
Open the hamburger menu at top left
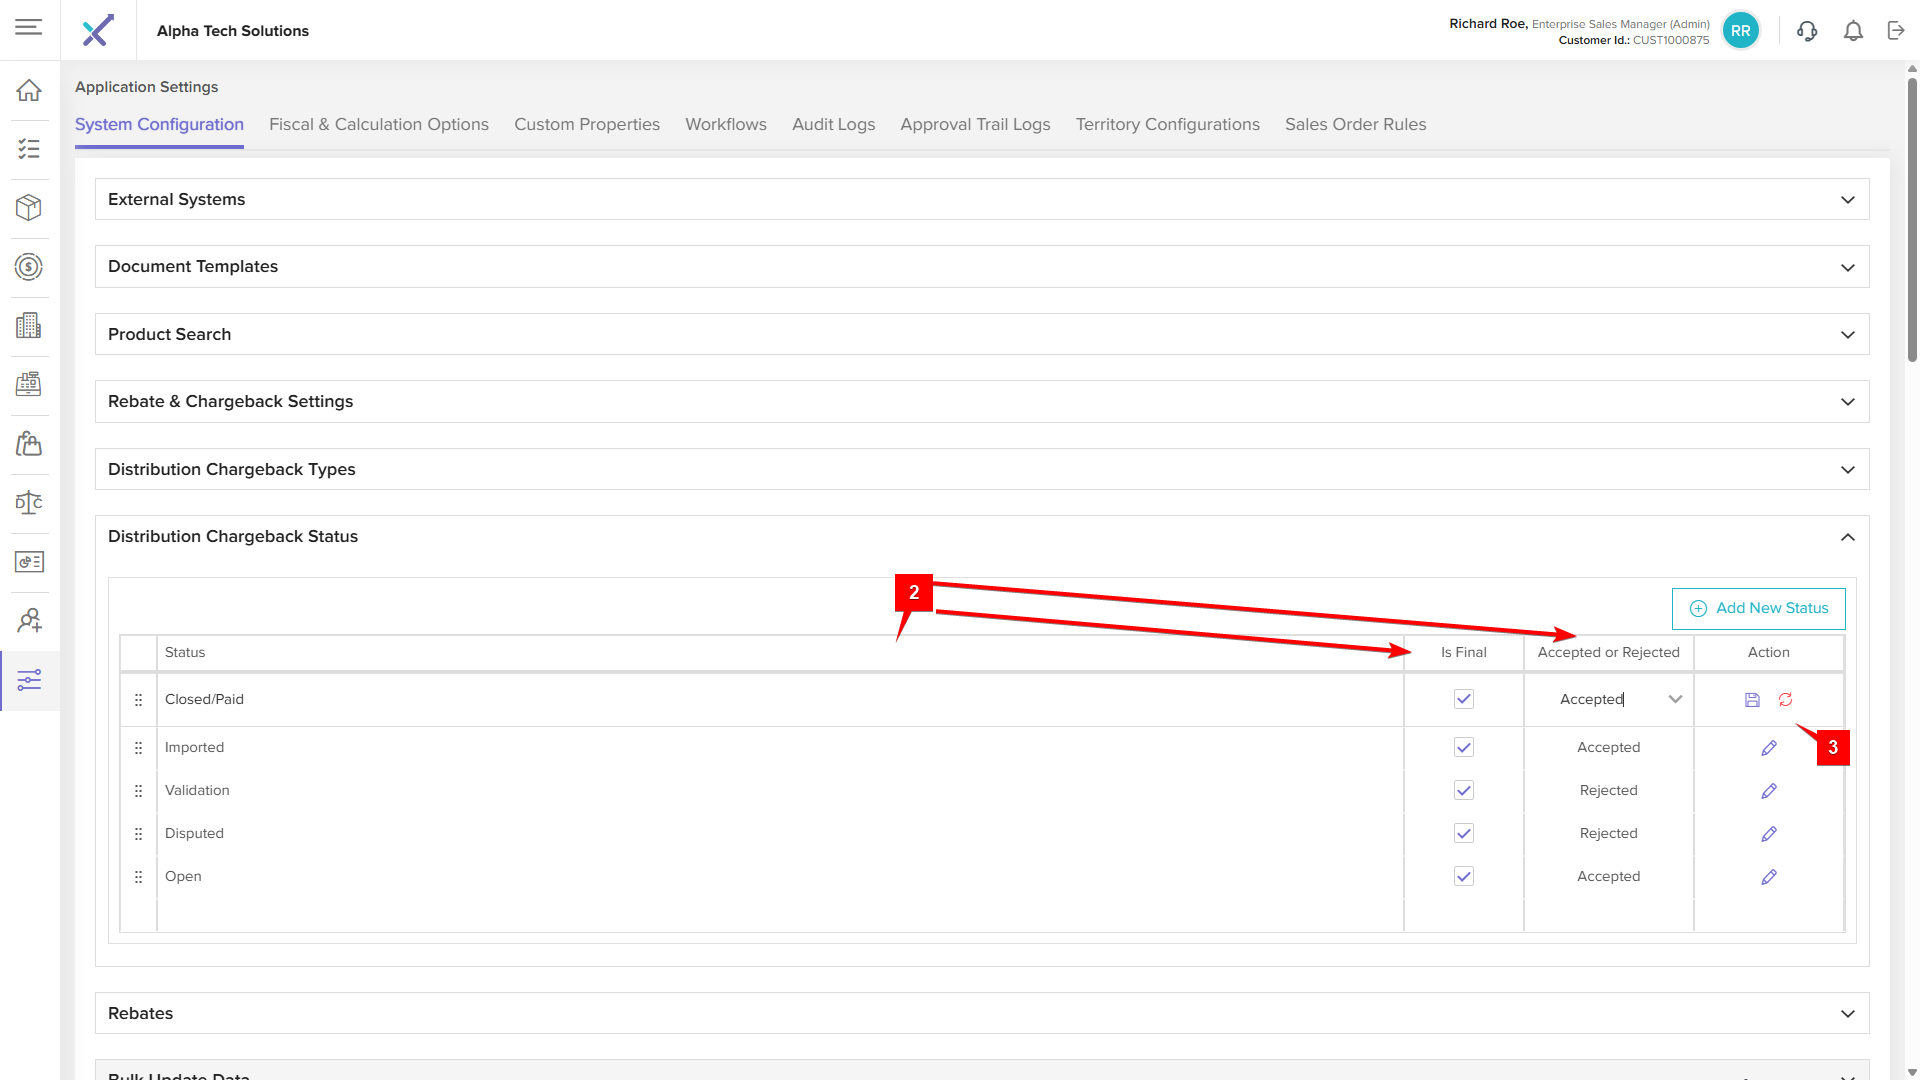(x=29, y=27)
